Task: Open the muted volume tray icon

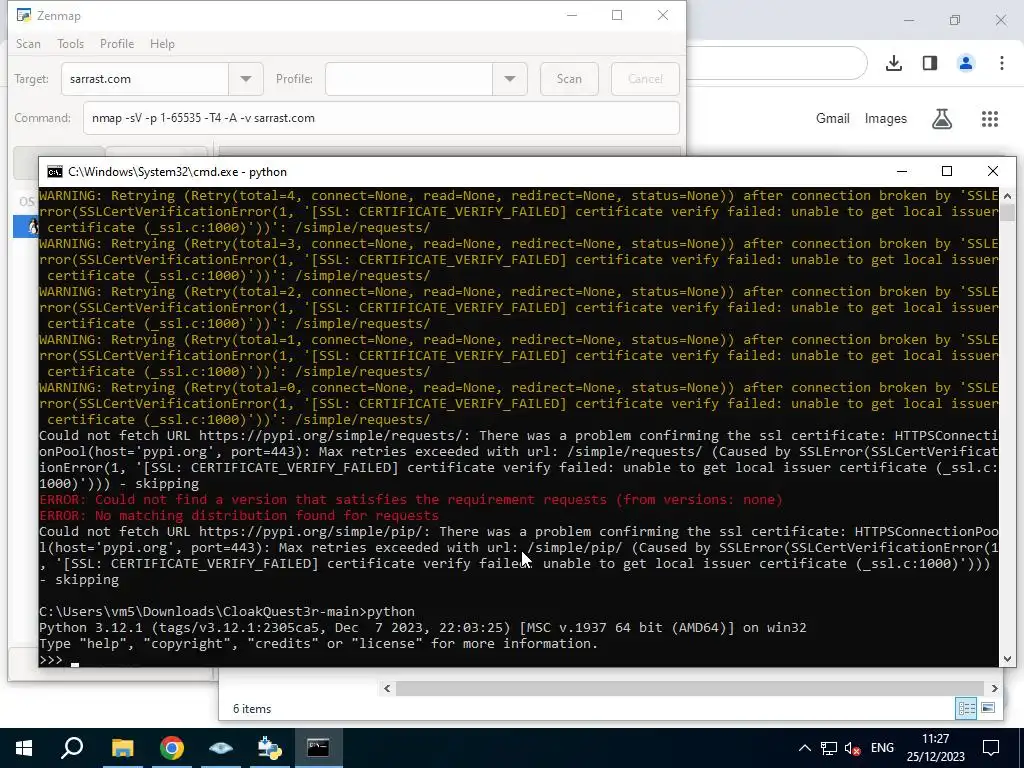Action: tap(852, 748)
